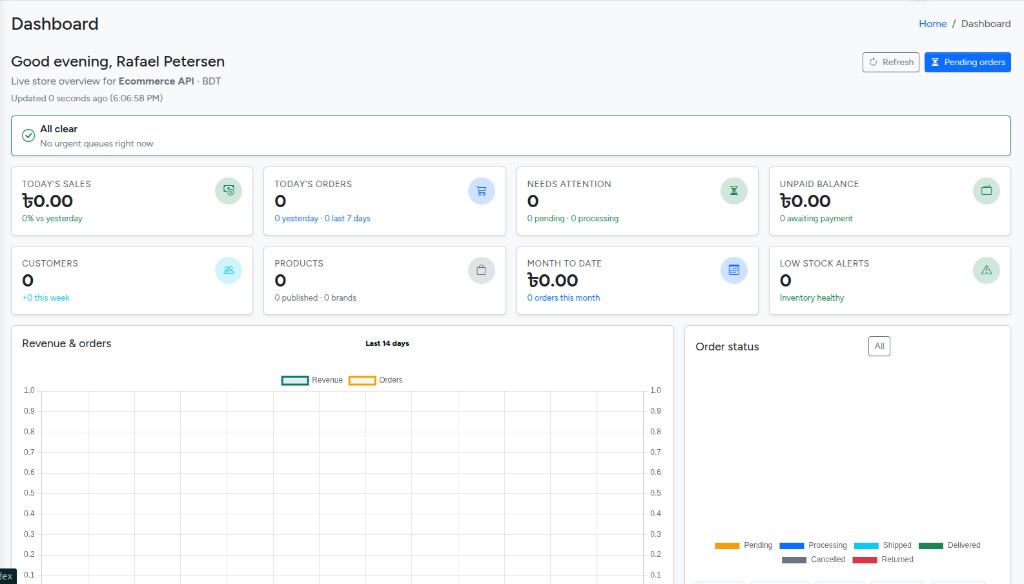Click 'Inventory healthy' status text

(x=812, y=297)
